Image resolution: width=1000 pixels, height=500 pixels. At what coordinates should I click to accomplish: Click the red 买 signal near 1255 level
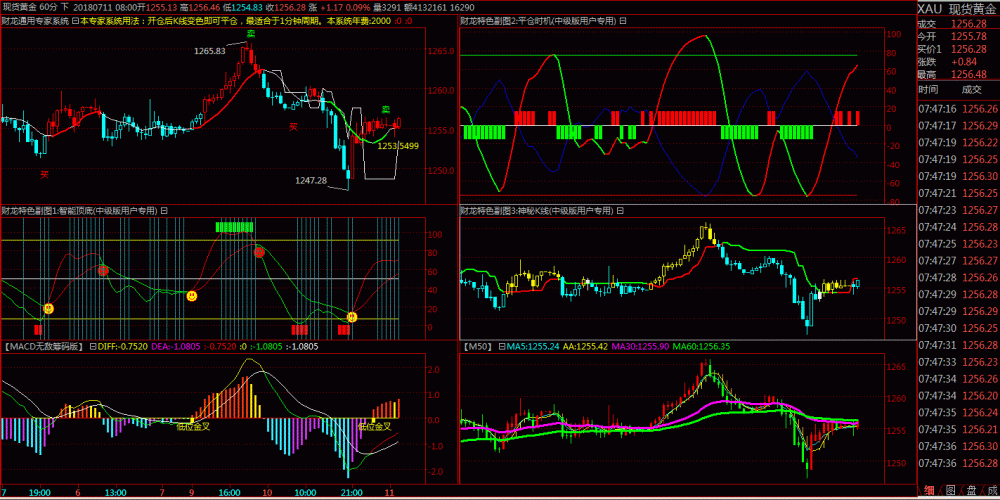tap(293, 127)
